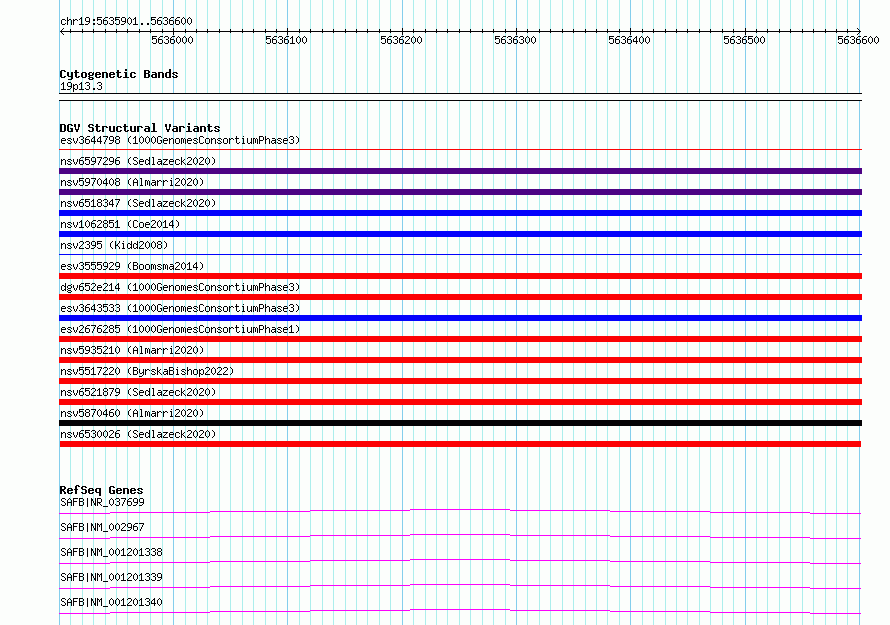Open variant nsv5870460 (Almarri2020) label
Screen dimensions: 890x625
pos(132,413)
